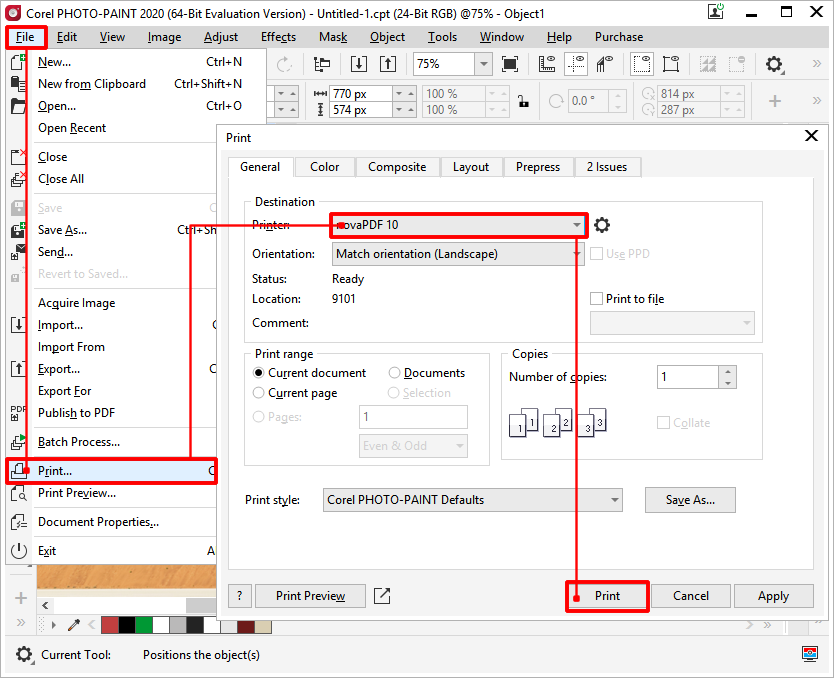834x678 pixels.
Task: Switch to the Layout tab
Action: coord(471,167)
